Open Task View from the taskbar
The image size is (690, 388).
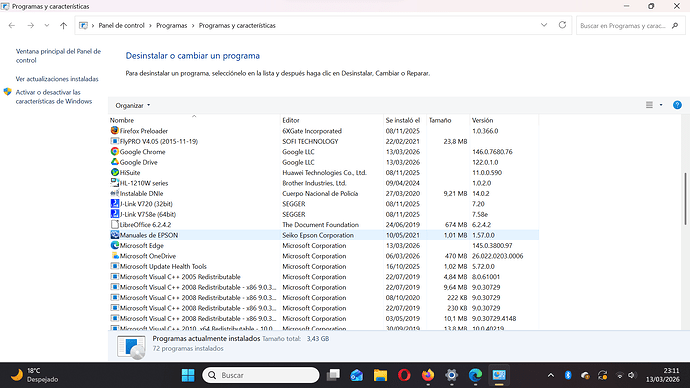point(333,375)
